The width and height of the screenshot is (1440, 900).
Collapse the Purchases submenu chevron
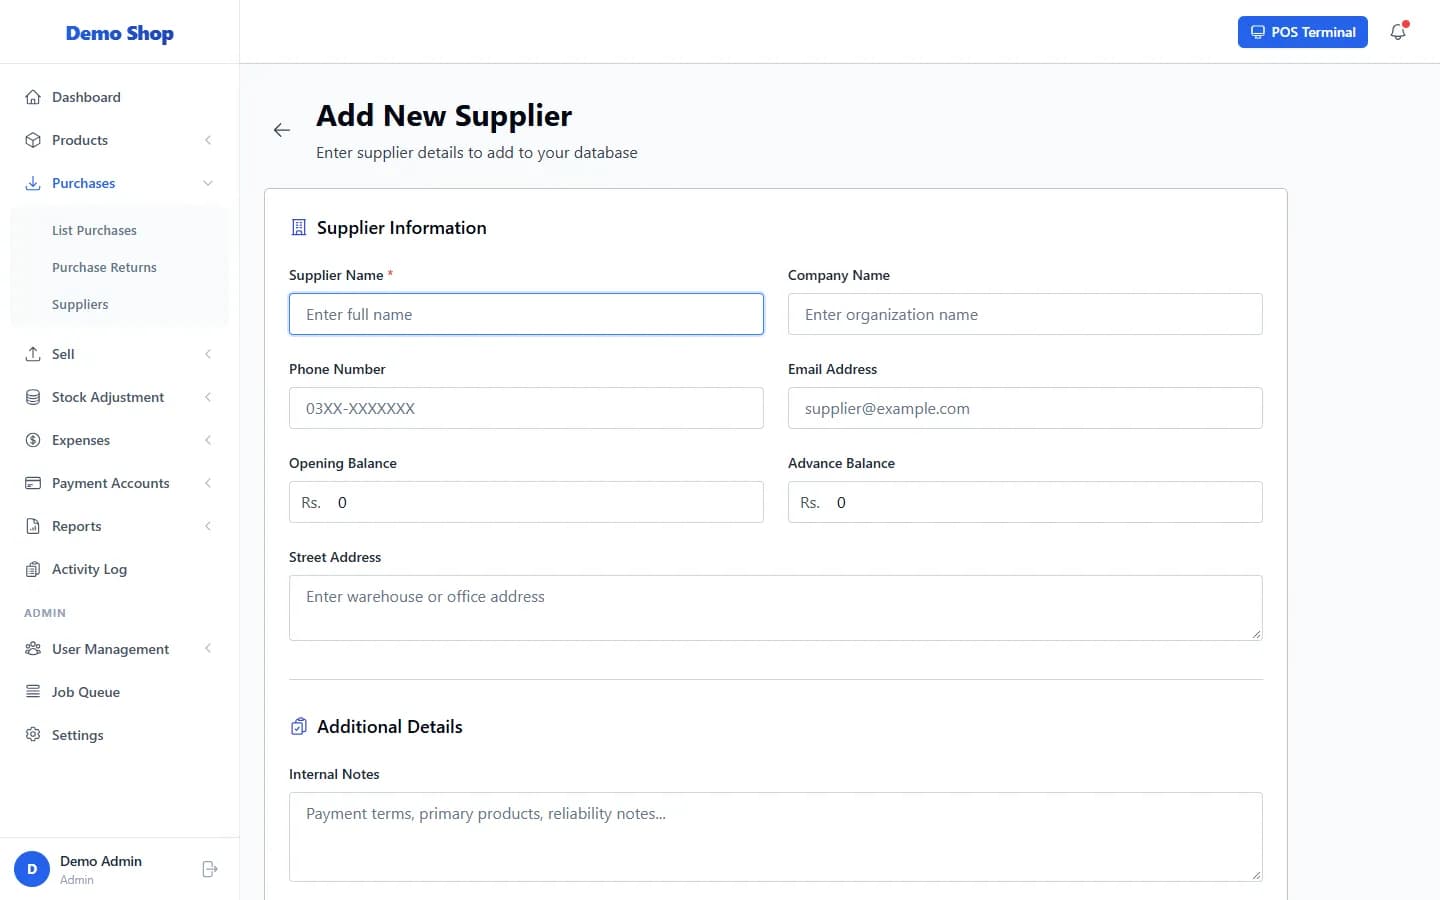click(x=208, y=183)
